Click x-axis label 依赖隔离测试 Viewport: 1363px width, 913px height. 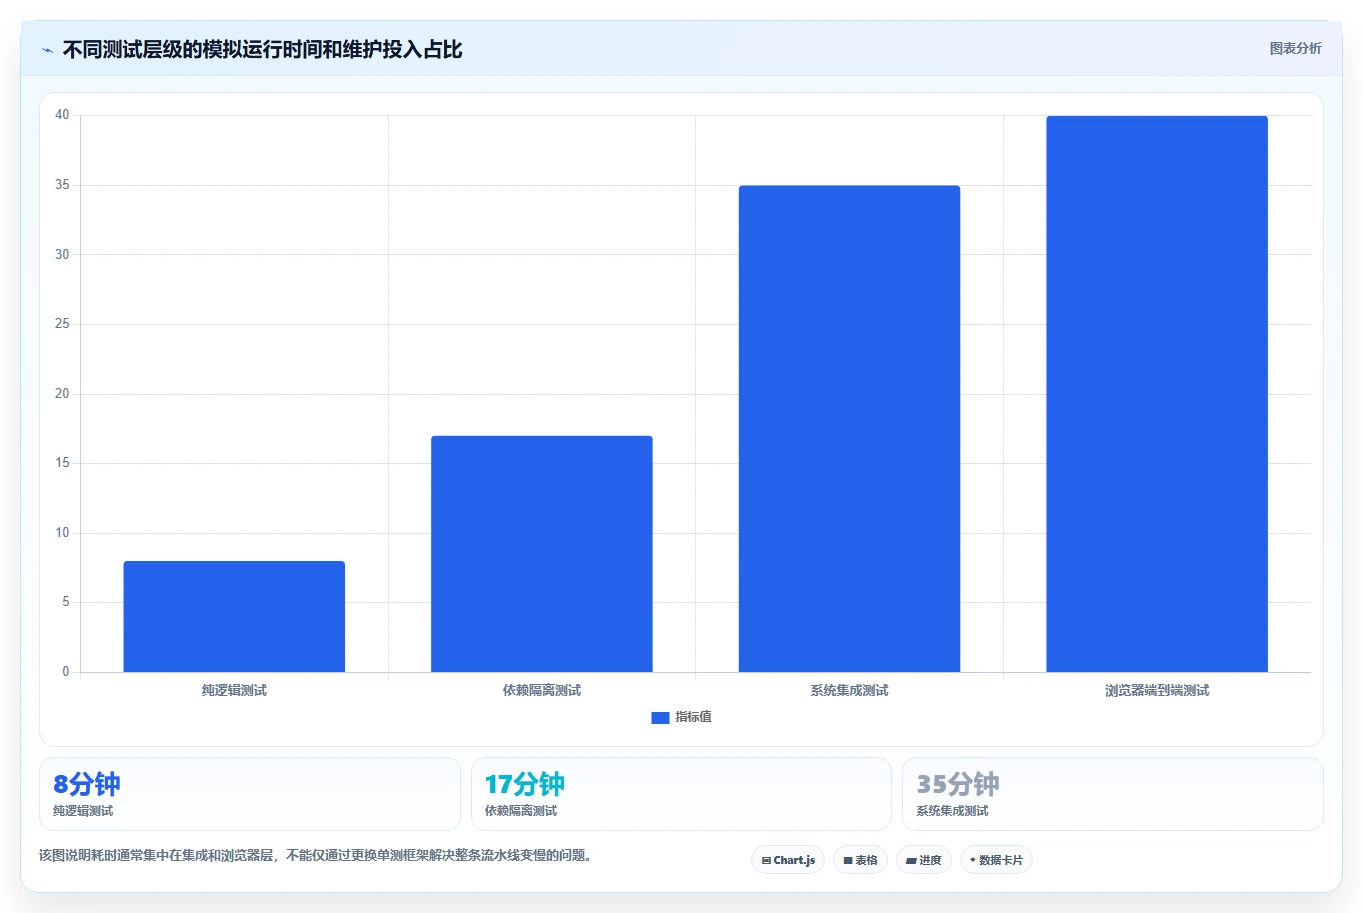pos(542,691)
